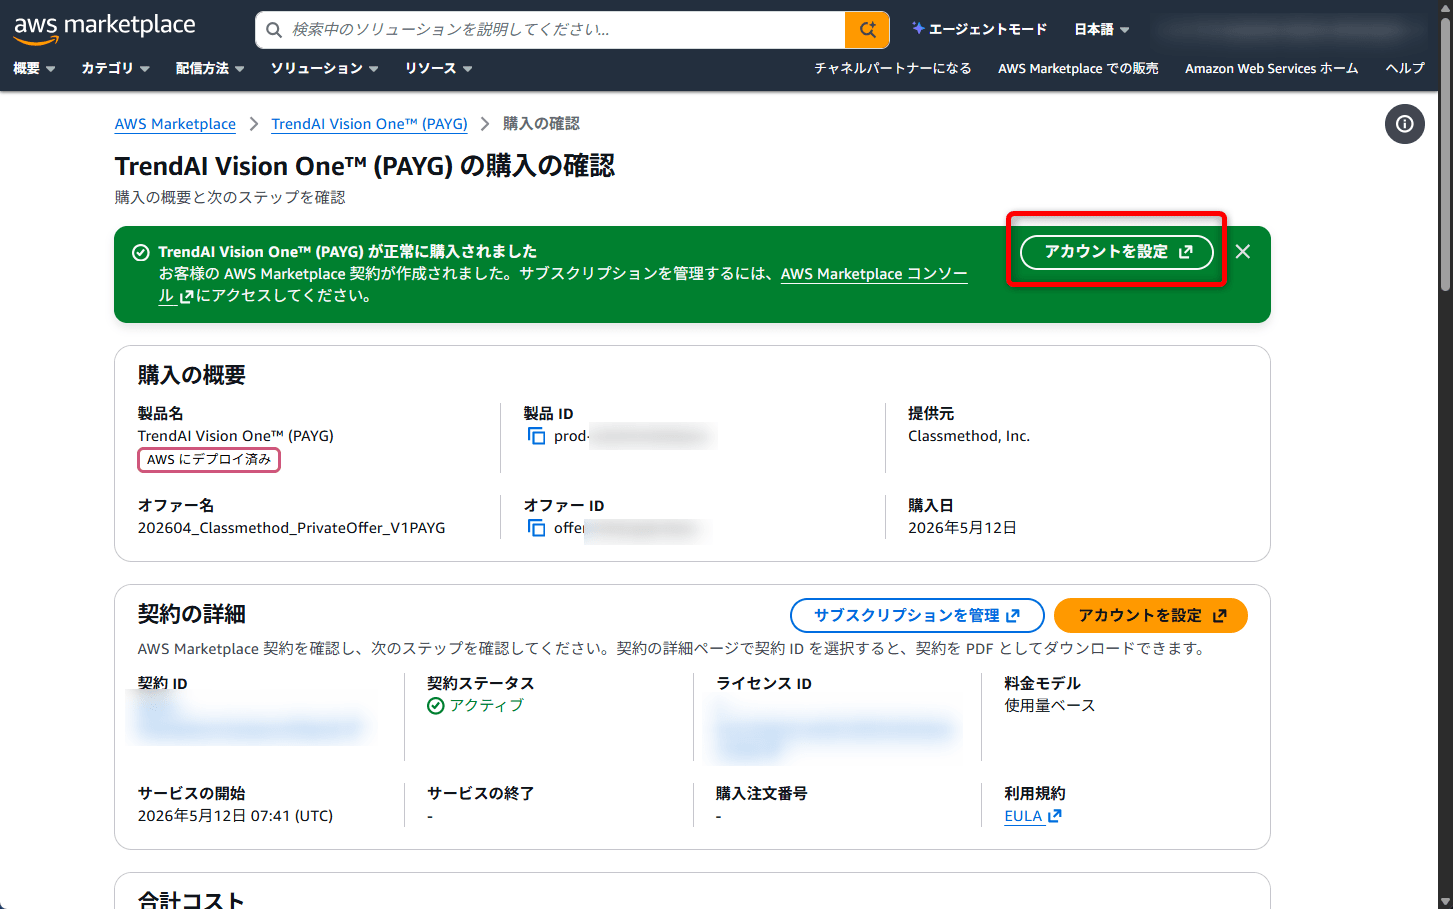
Task: Click AWS Marketplace breadcrumb link
Action: click(x=175, y=124)
